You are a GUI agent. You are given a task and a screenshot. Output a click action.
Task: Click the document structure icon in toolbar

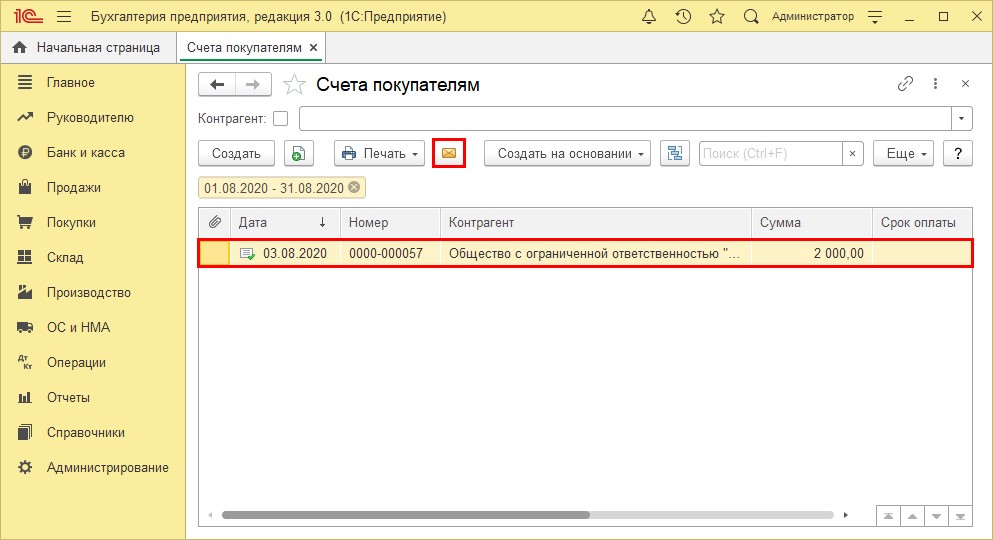[x=675, y=153]
